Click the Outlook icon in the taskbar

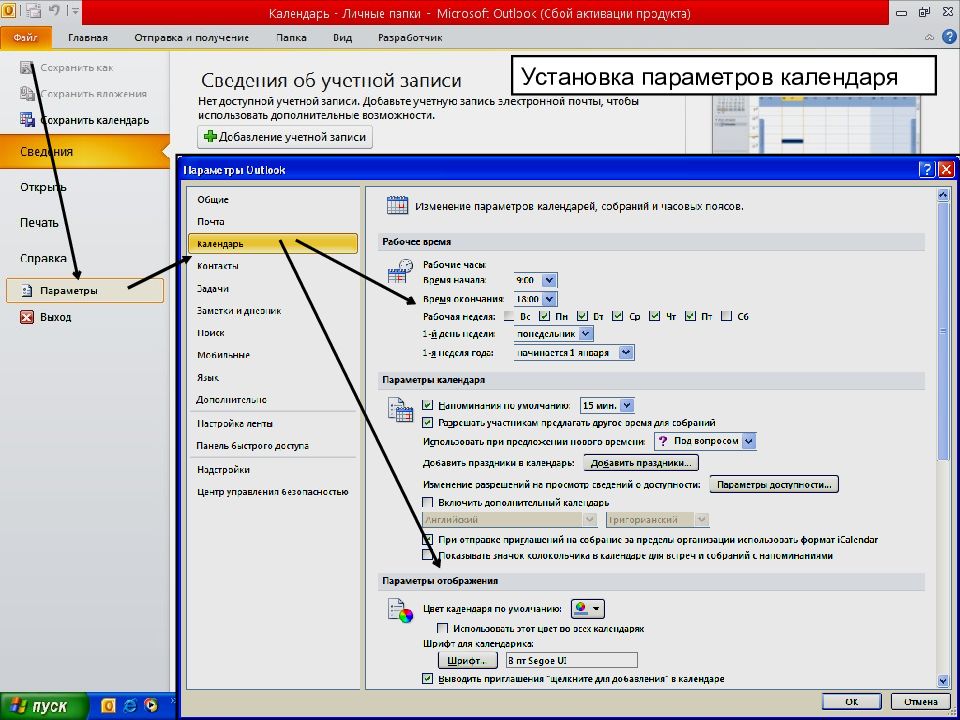coord(110,705)
